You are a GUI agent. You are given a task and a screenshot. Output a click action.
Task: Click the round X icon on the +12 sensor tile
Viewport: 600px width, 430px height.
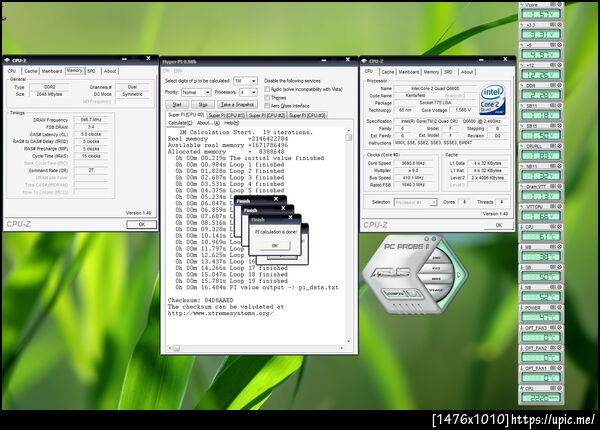tap(559, 65)
